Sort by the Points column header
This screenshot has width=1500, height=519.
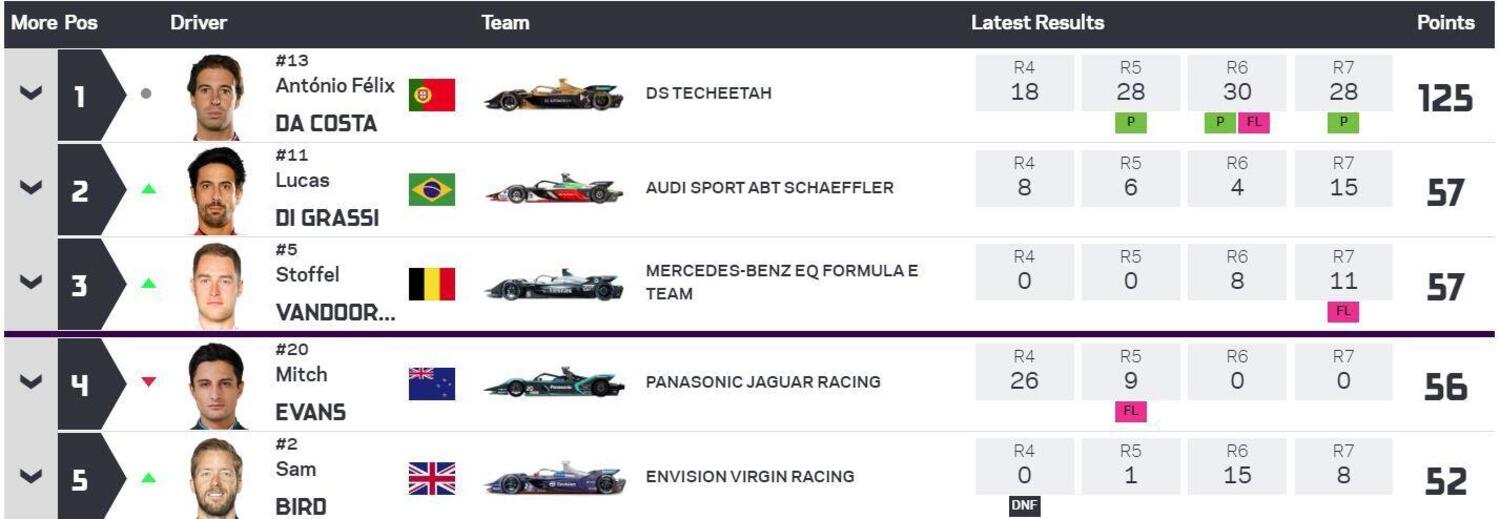[x=1445, y=23]
